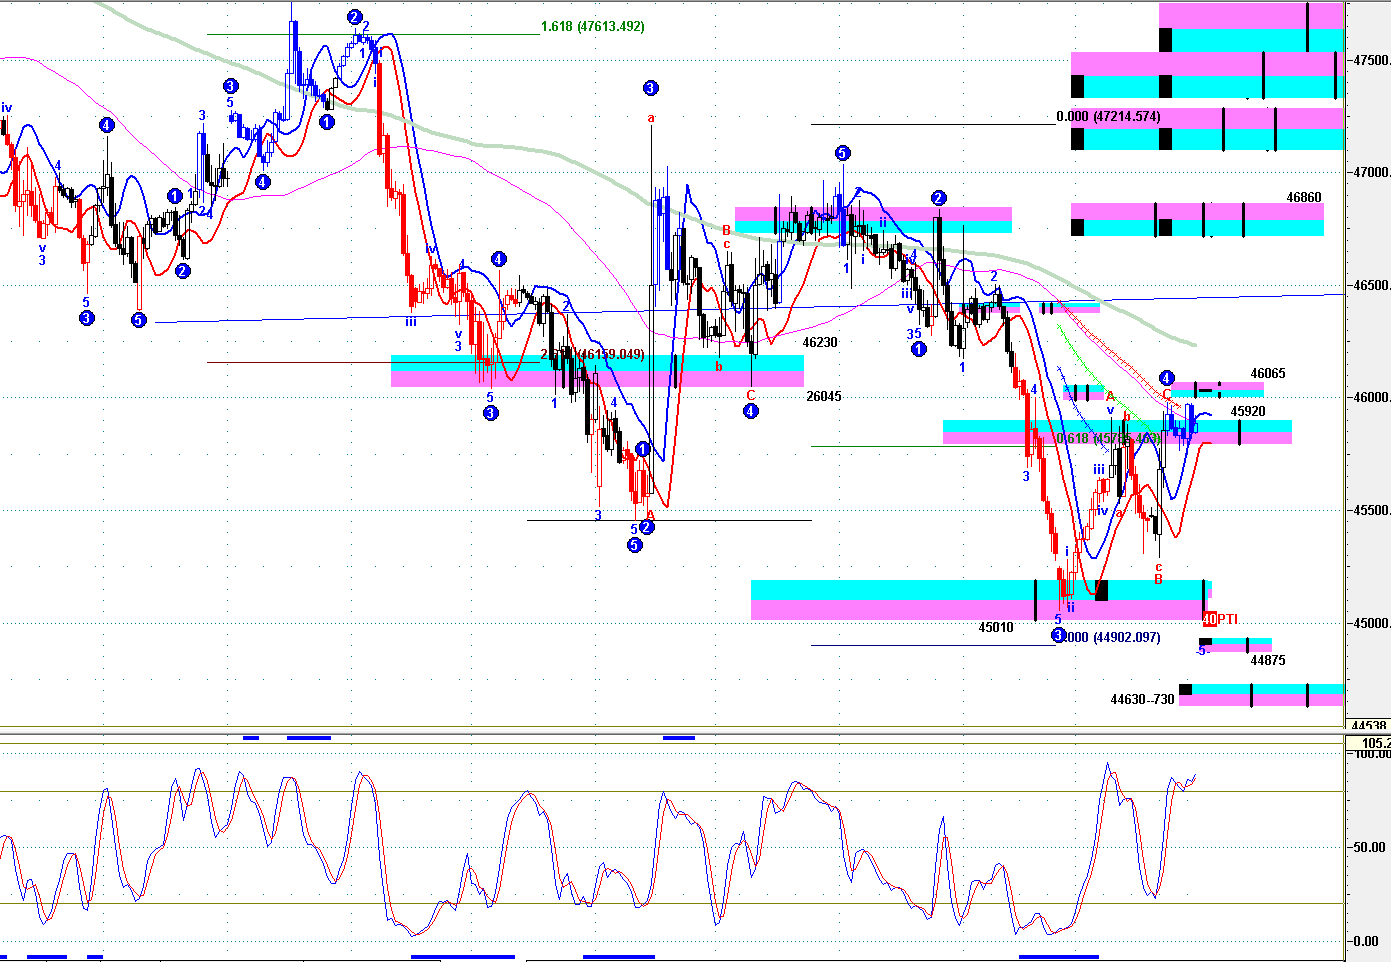Click the 46230 price label
This screenshot has height=962, width=1391.
point(820,342)
